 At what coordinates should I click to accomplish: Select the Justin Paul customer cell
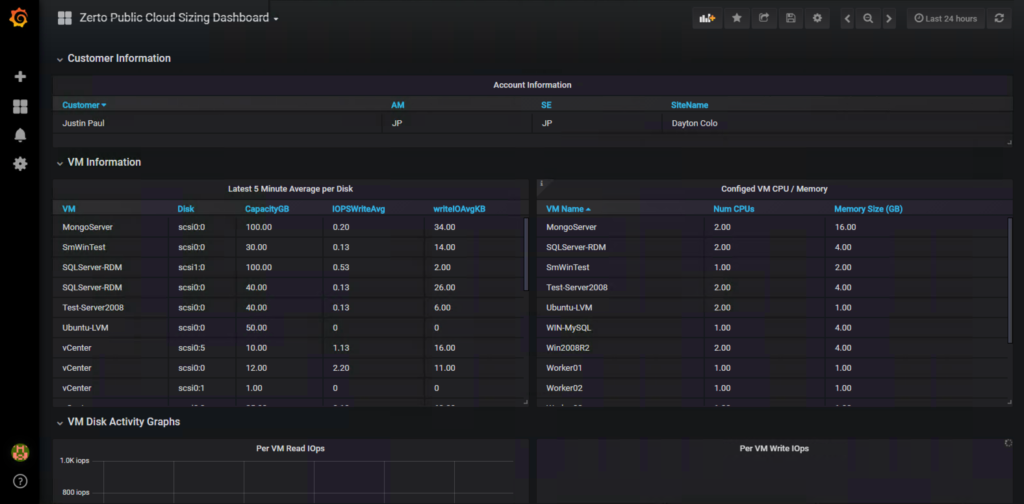84,123
